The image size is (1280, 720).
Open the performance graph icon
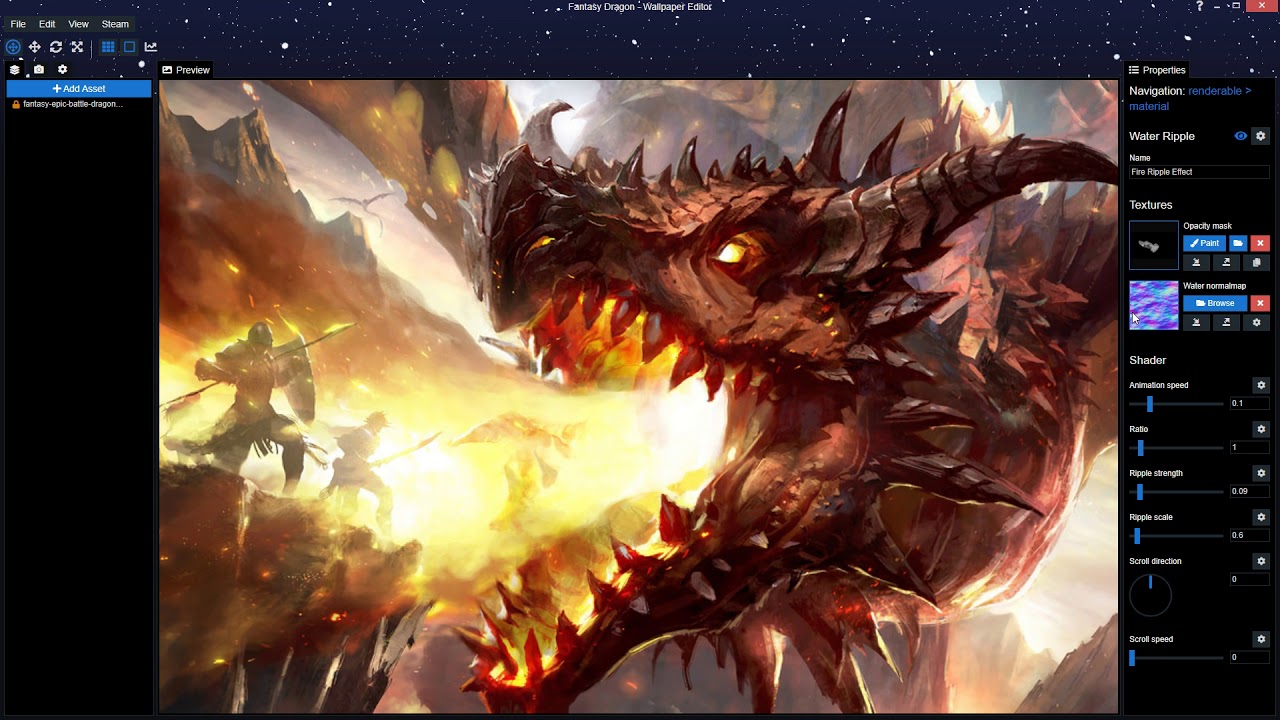coord(151,47)
